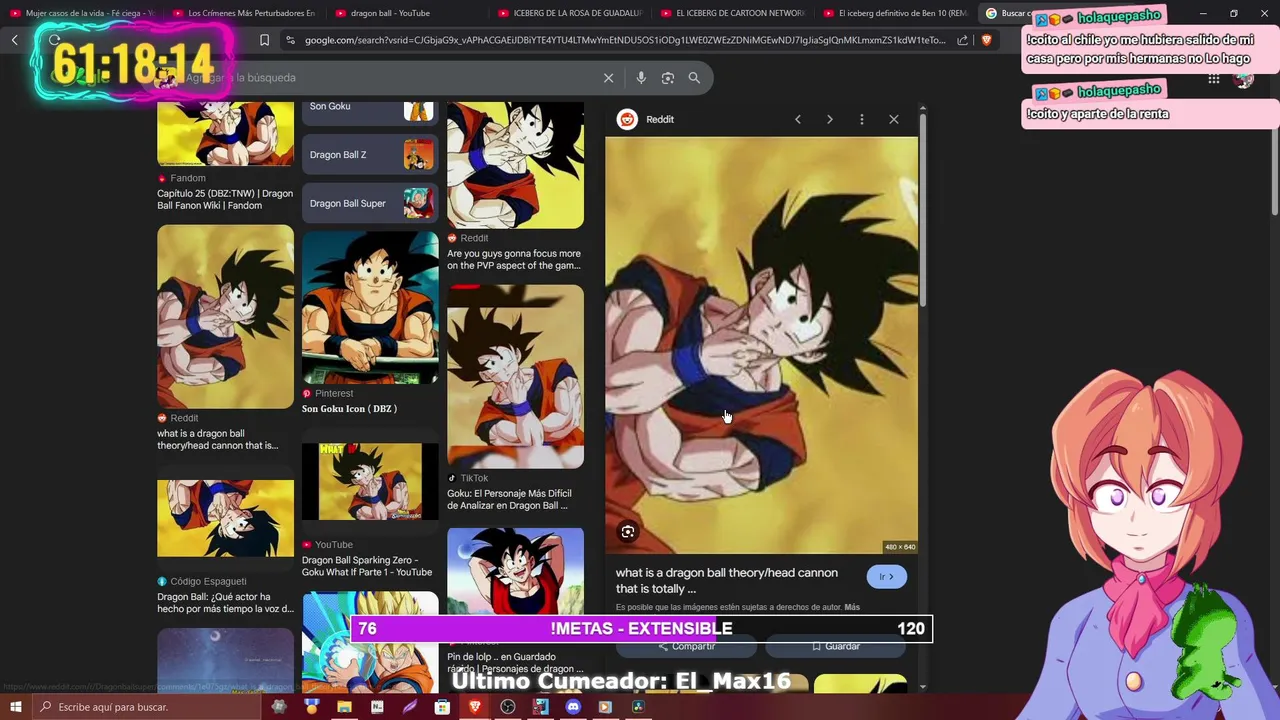Open Microsoft Store from the taskbar

coord(442,707)
